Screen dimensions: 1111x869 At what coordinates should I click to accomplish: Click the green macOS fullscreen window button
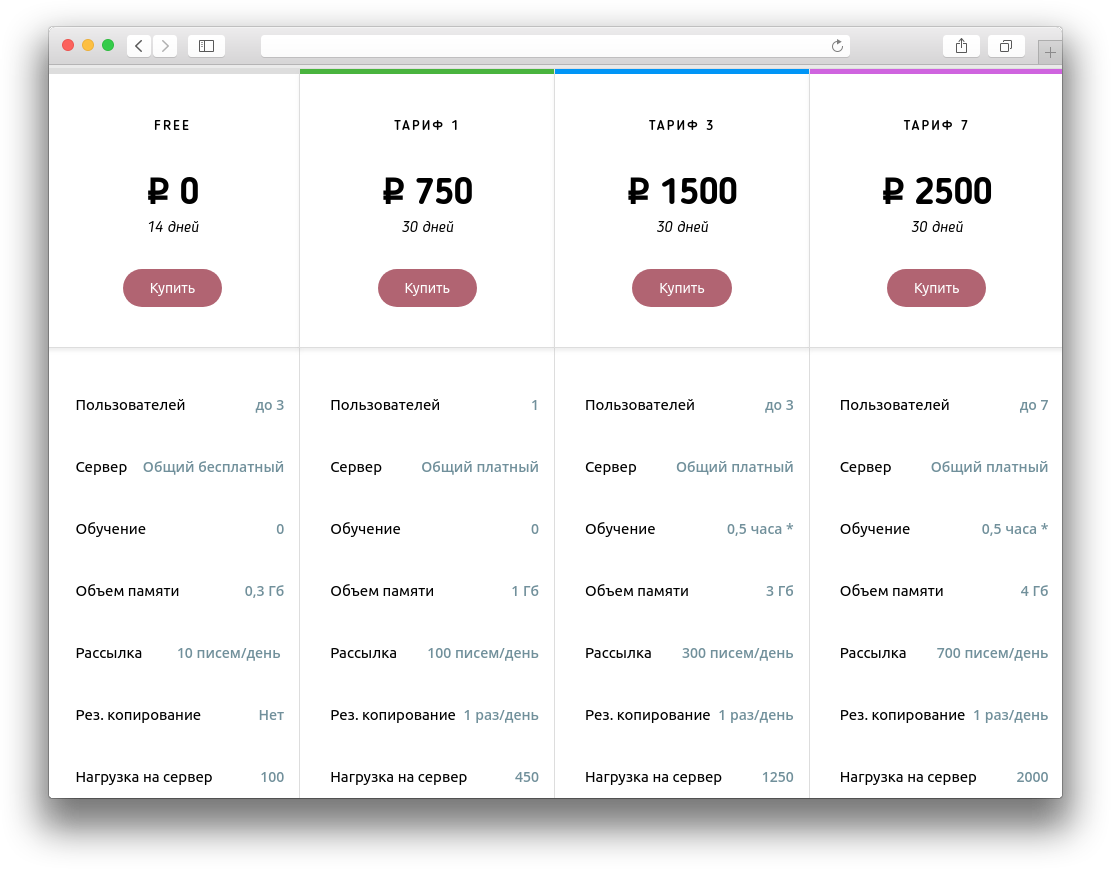tap(108, 45)
